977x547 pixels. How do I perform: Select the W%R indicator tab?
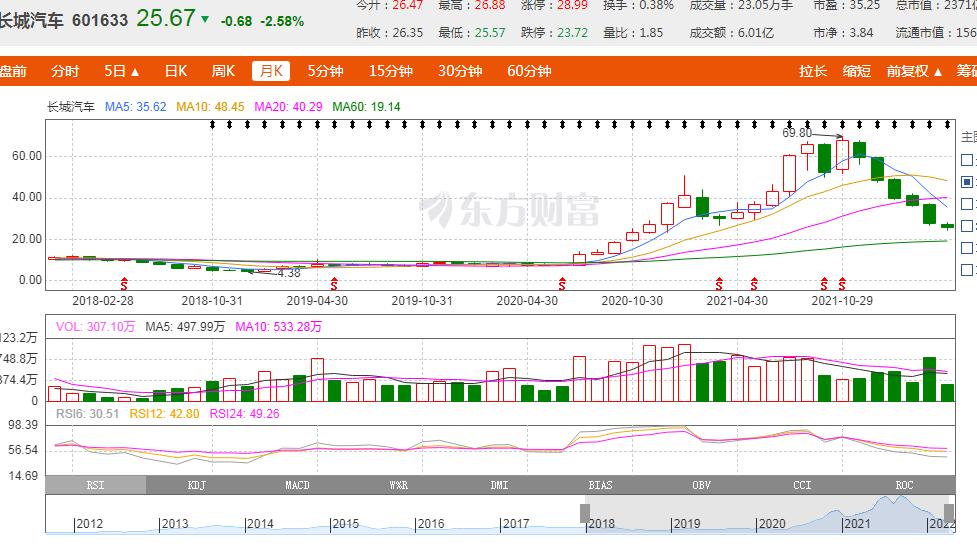399,485
